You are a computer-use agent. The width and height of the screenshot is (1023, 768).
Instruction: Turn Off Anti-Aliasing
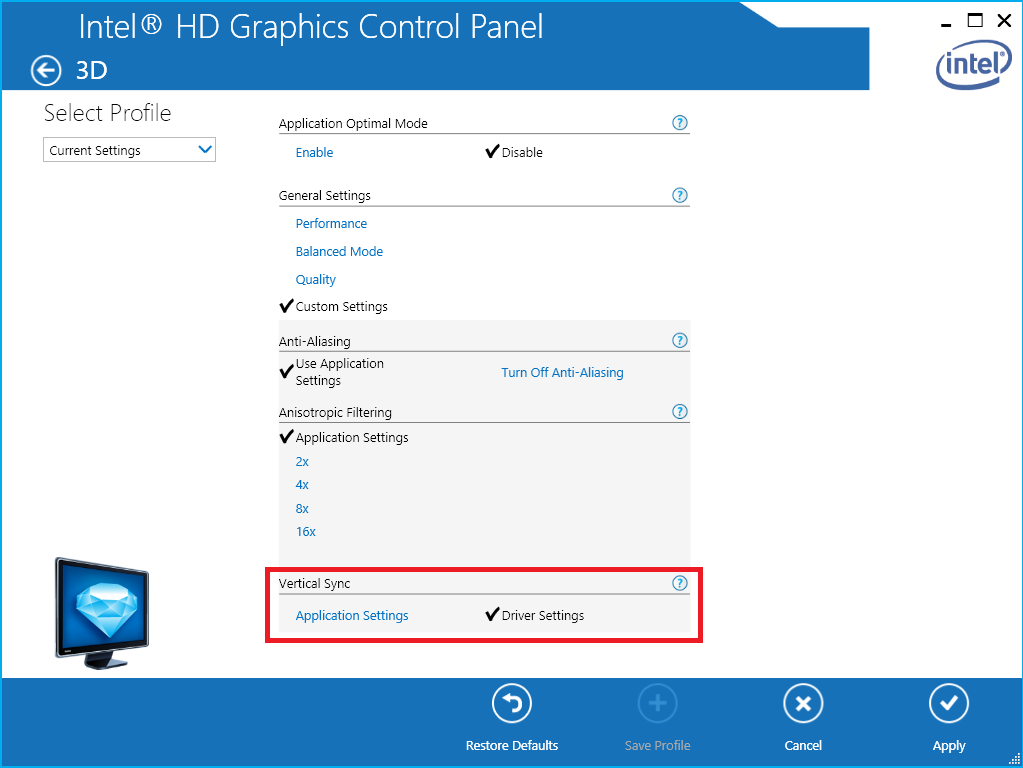(562, 373)
